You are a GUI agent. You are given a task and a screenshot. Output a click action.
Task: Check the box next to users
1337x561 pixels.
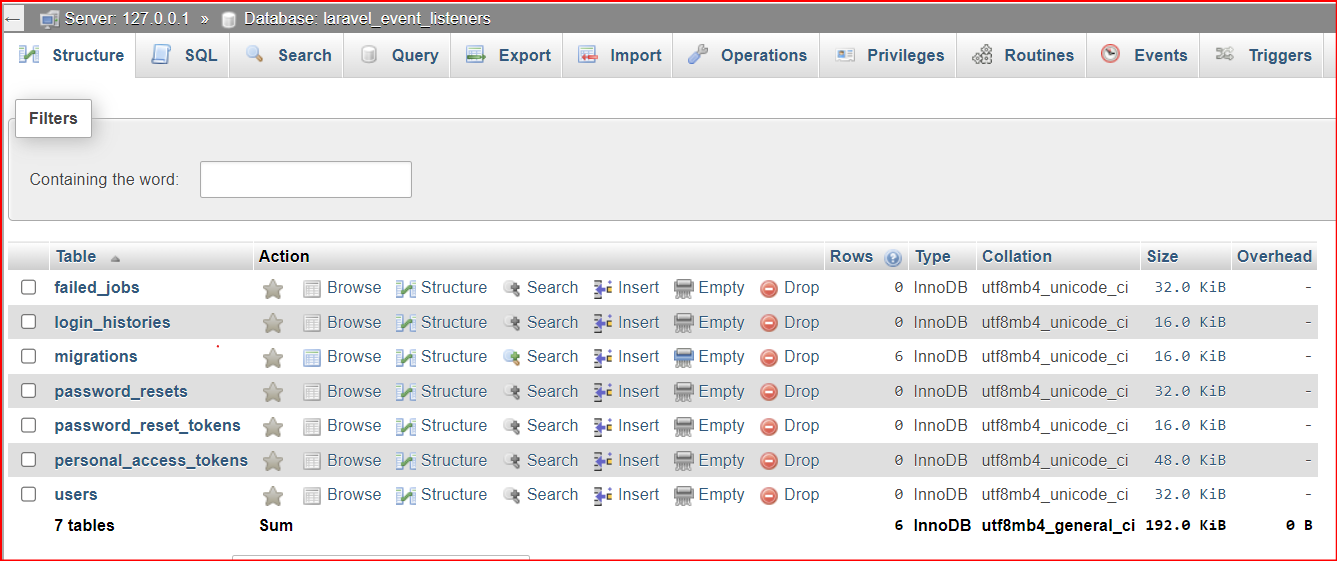click(29, 495)
